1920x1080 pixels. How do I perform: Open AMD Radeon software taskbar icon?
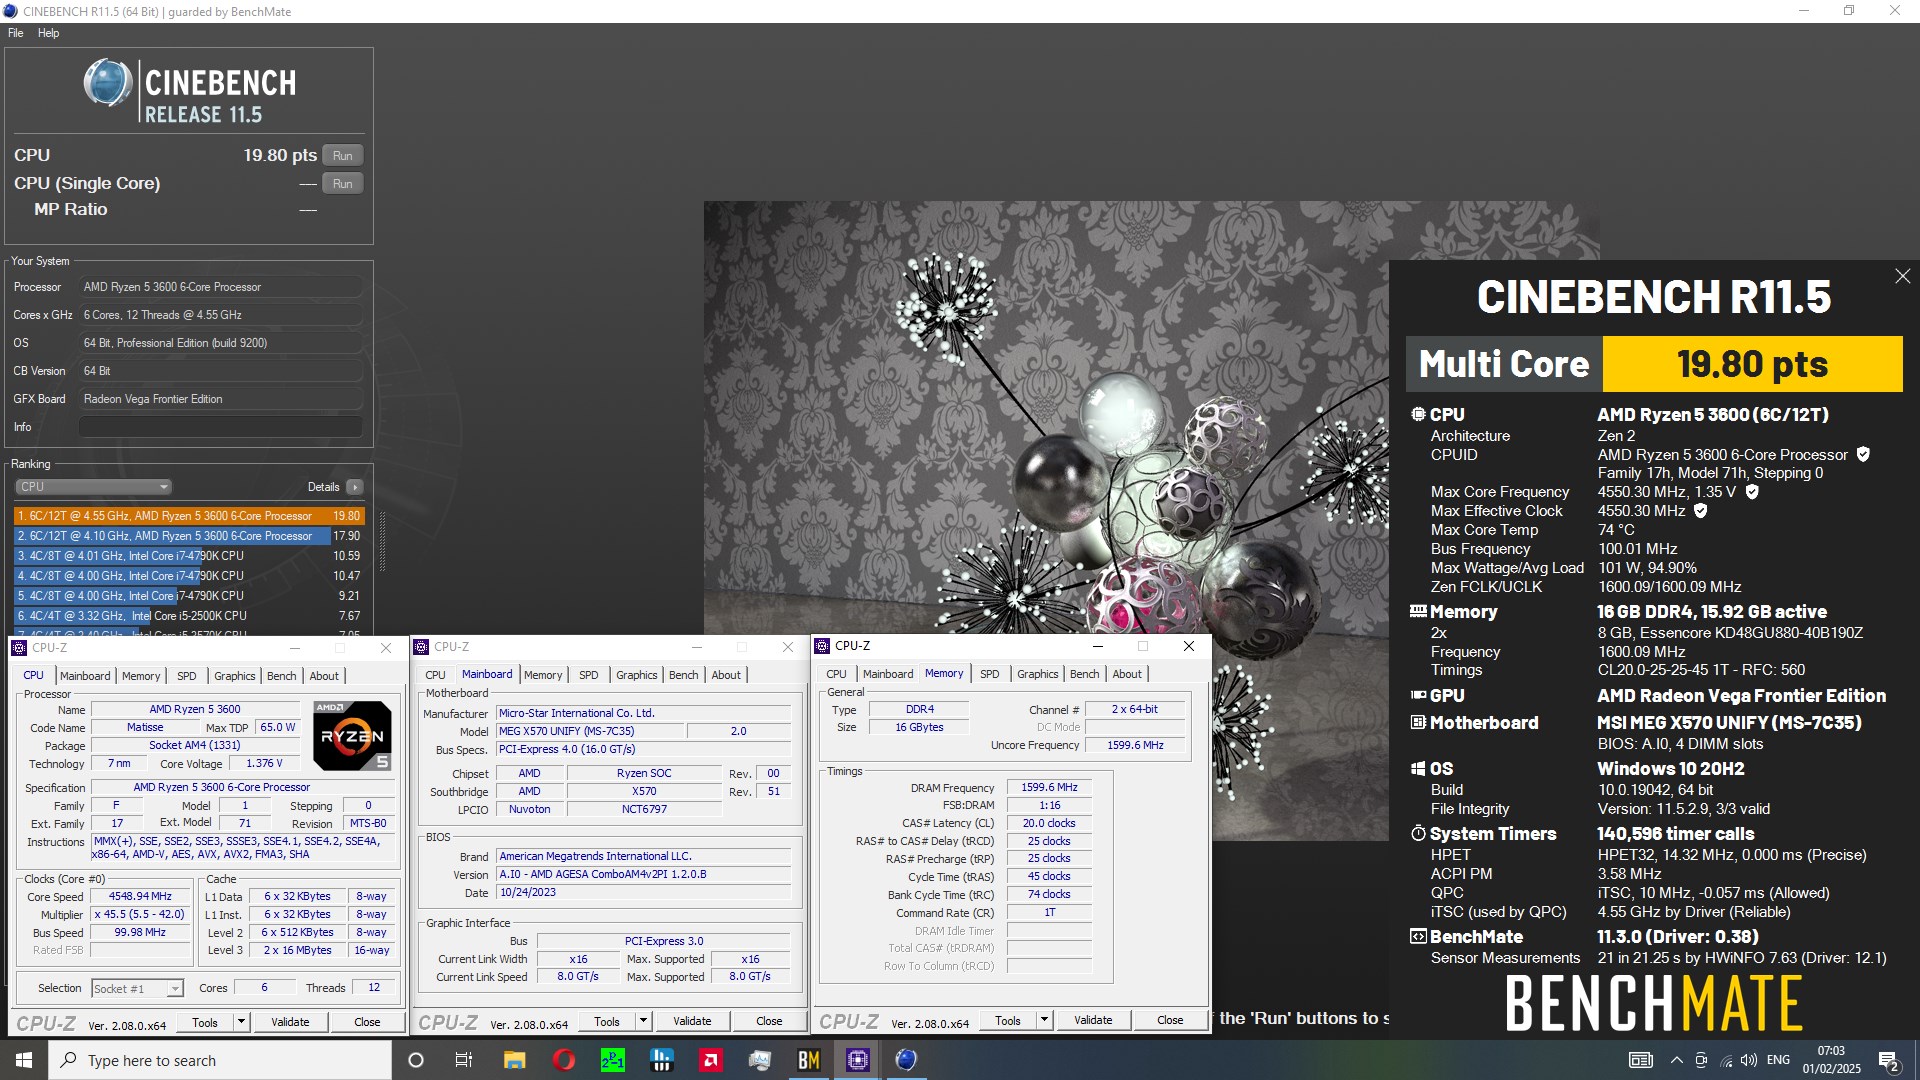point(710,1060)
